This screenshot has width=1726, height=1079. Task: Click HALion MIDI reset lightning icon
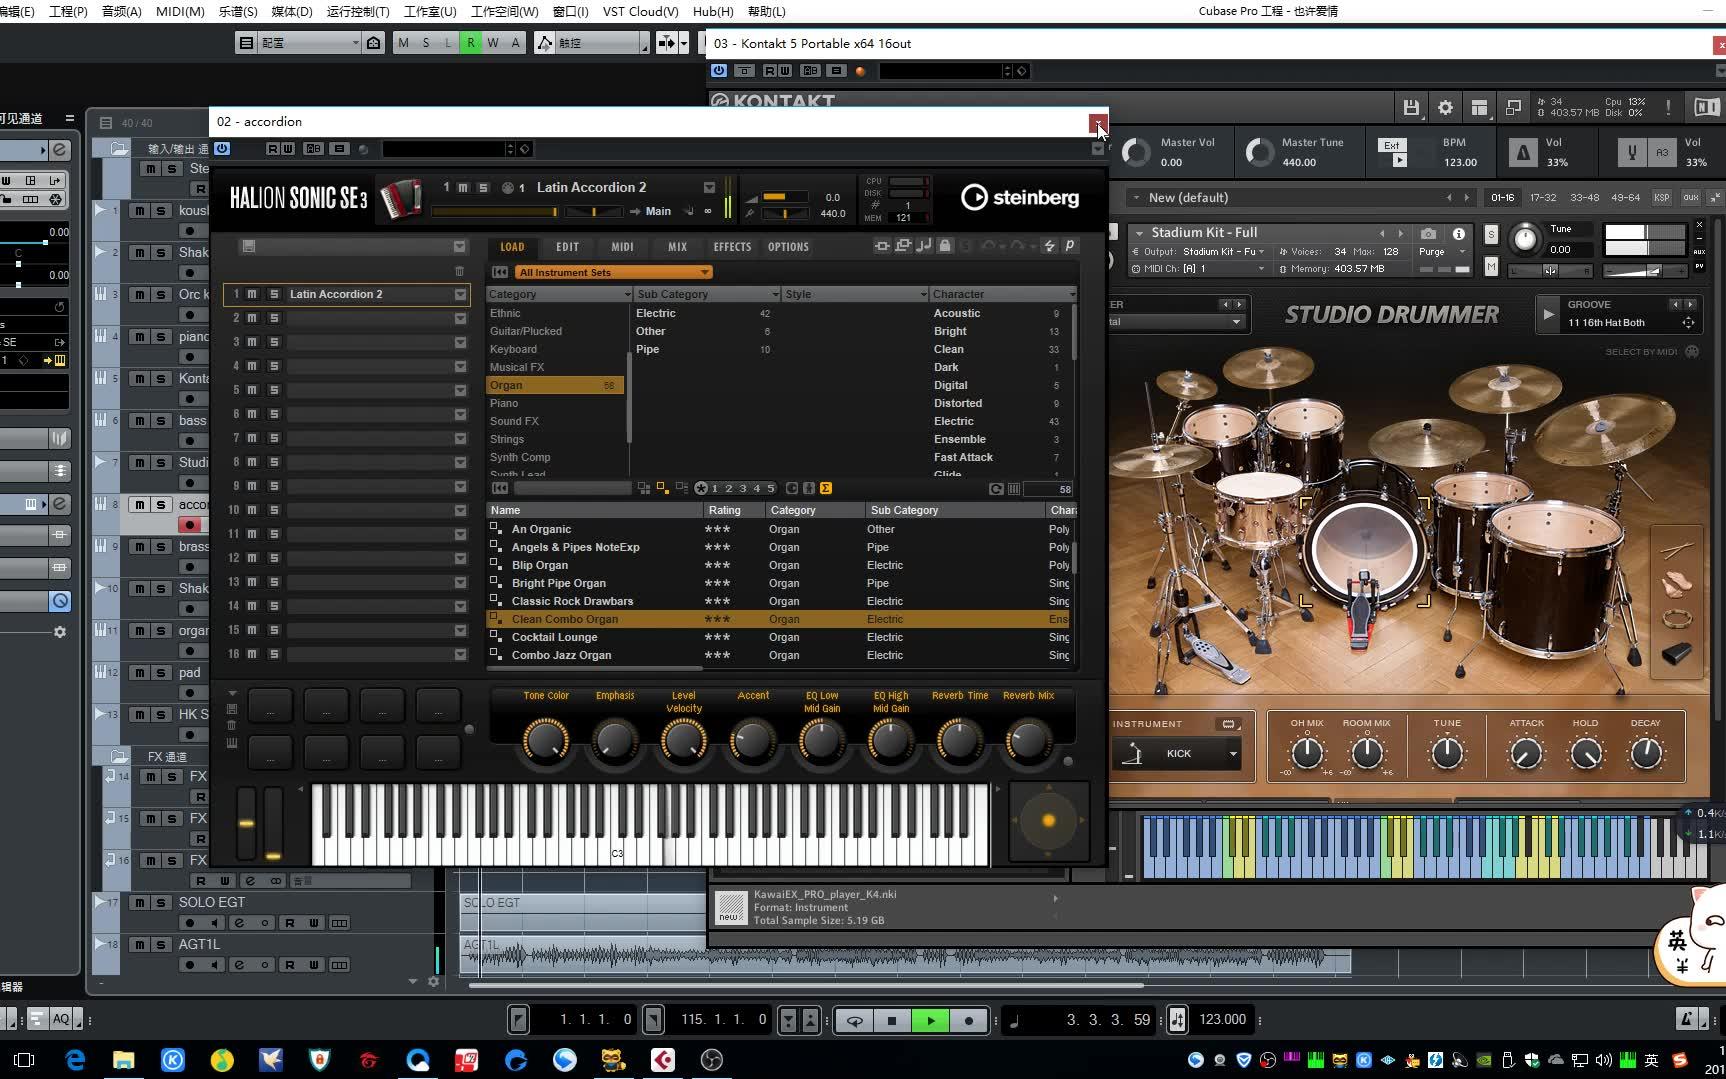pos(1049,246)
